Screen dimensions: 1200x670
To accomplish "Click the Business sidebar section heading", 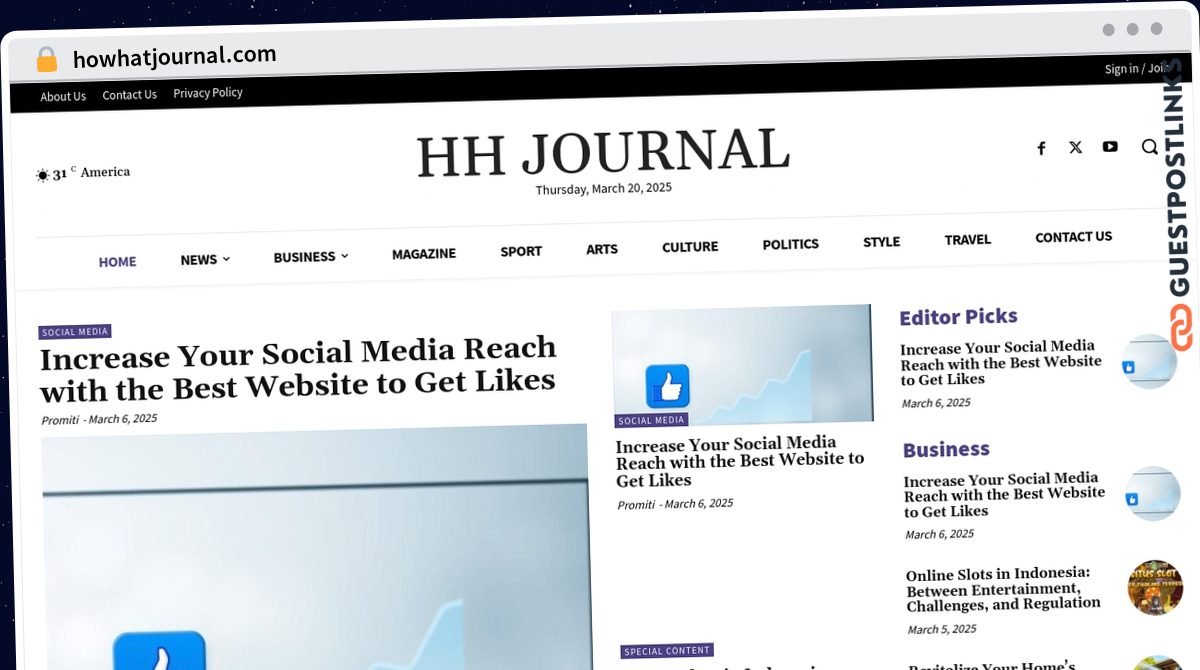I will 946,449.
